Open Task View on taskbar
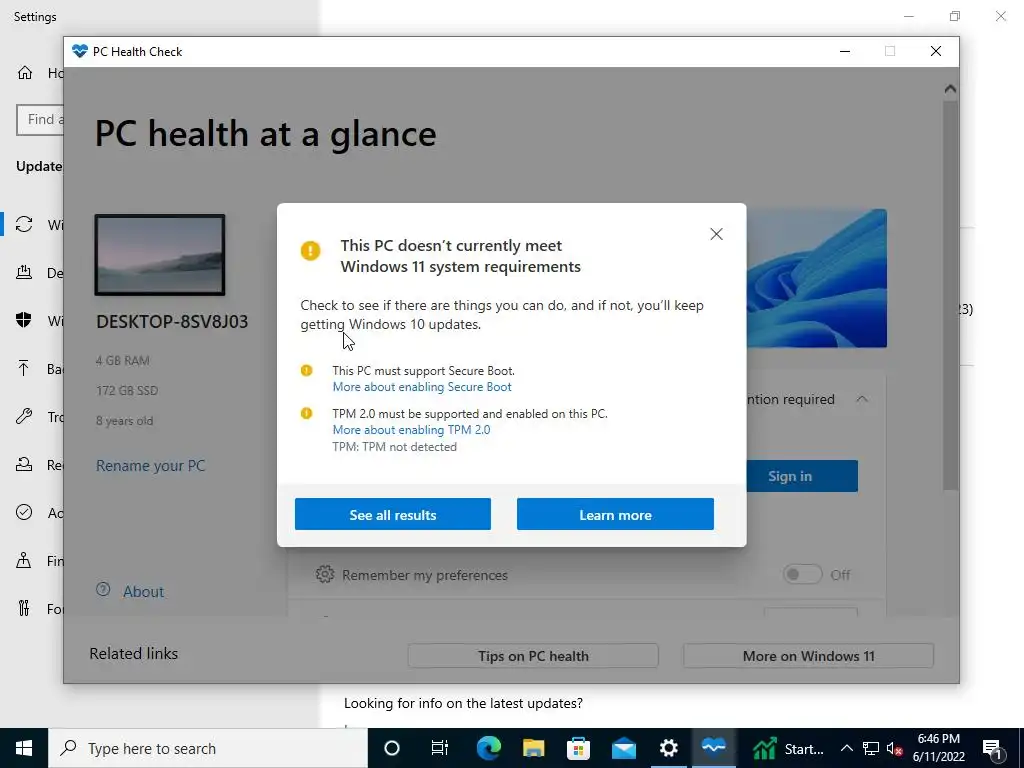Screen dimensions: 1024x768 (440, 748)
